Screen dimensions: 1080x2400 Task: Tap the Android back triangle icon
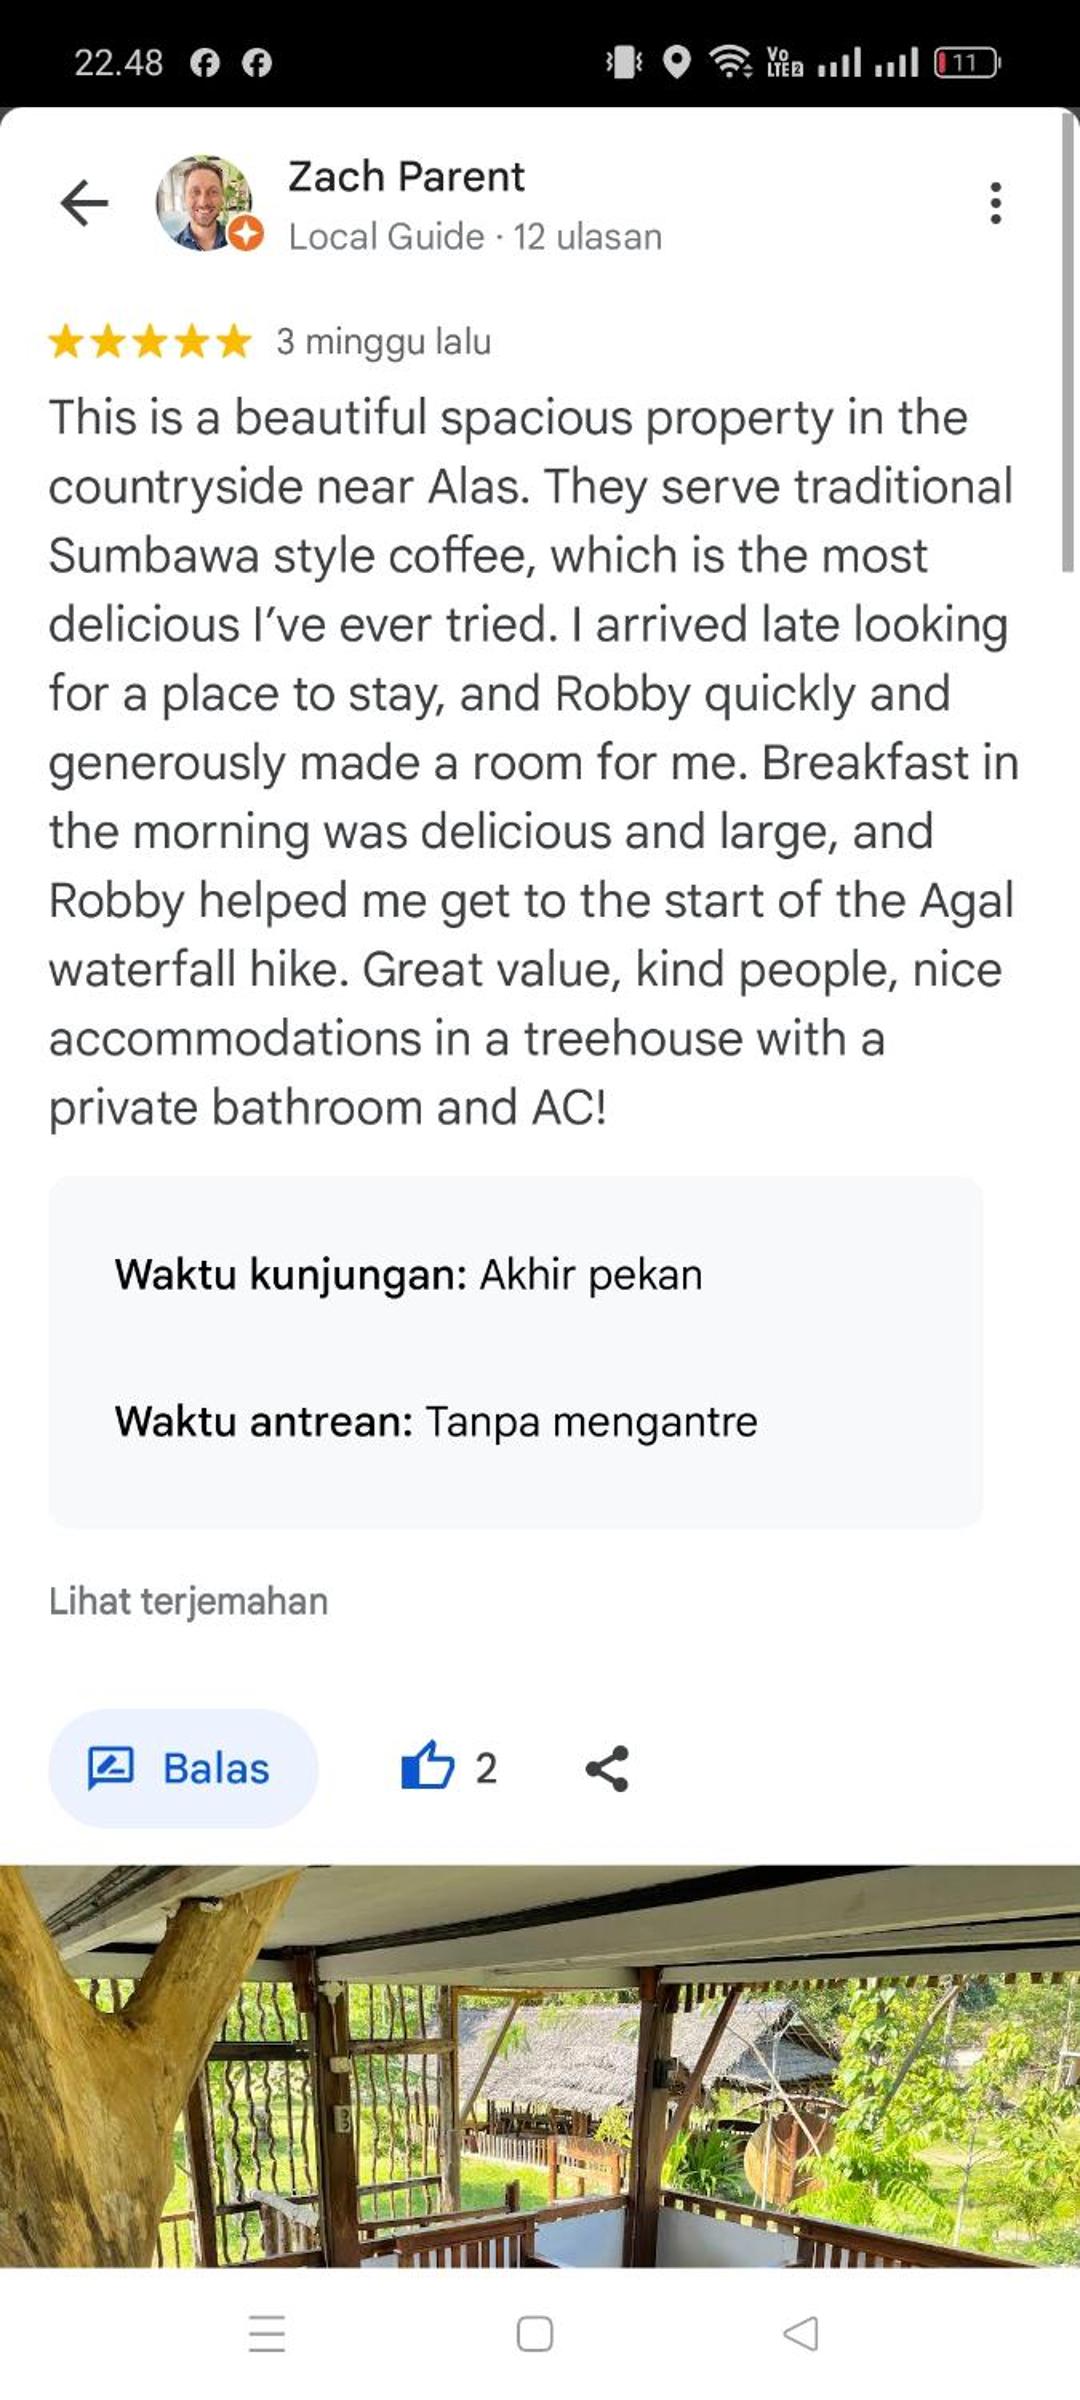coord(801,2333)
